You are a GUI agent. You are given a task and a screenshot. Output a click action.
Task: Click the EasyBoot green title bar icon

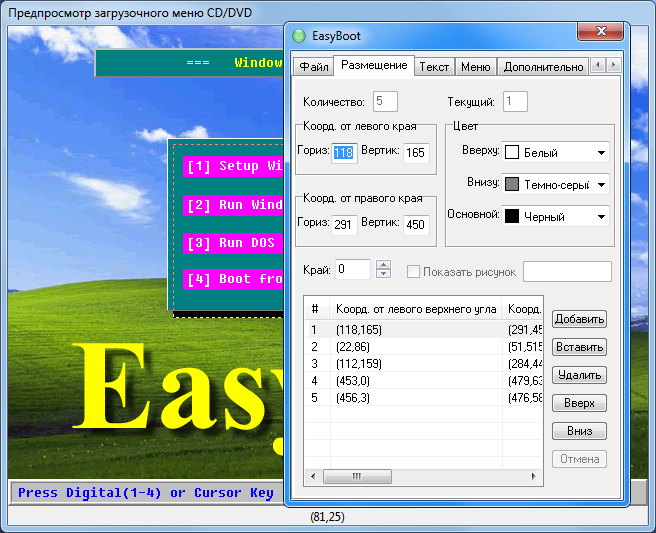pos(299,36)
